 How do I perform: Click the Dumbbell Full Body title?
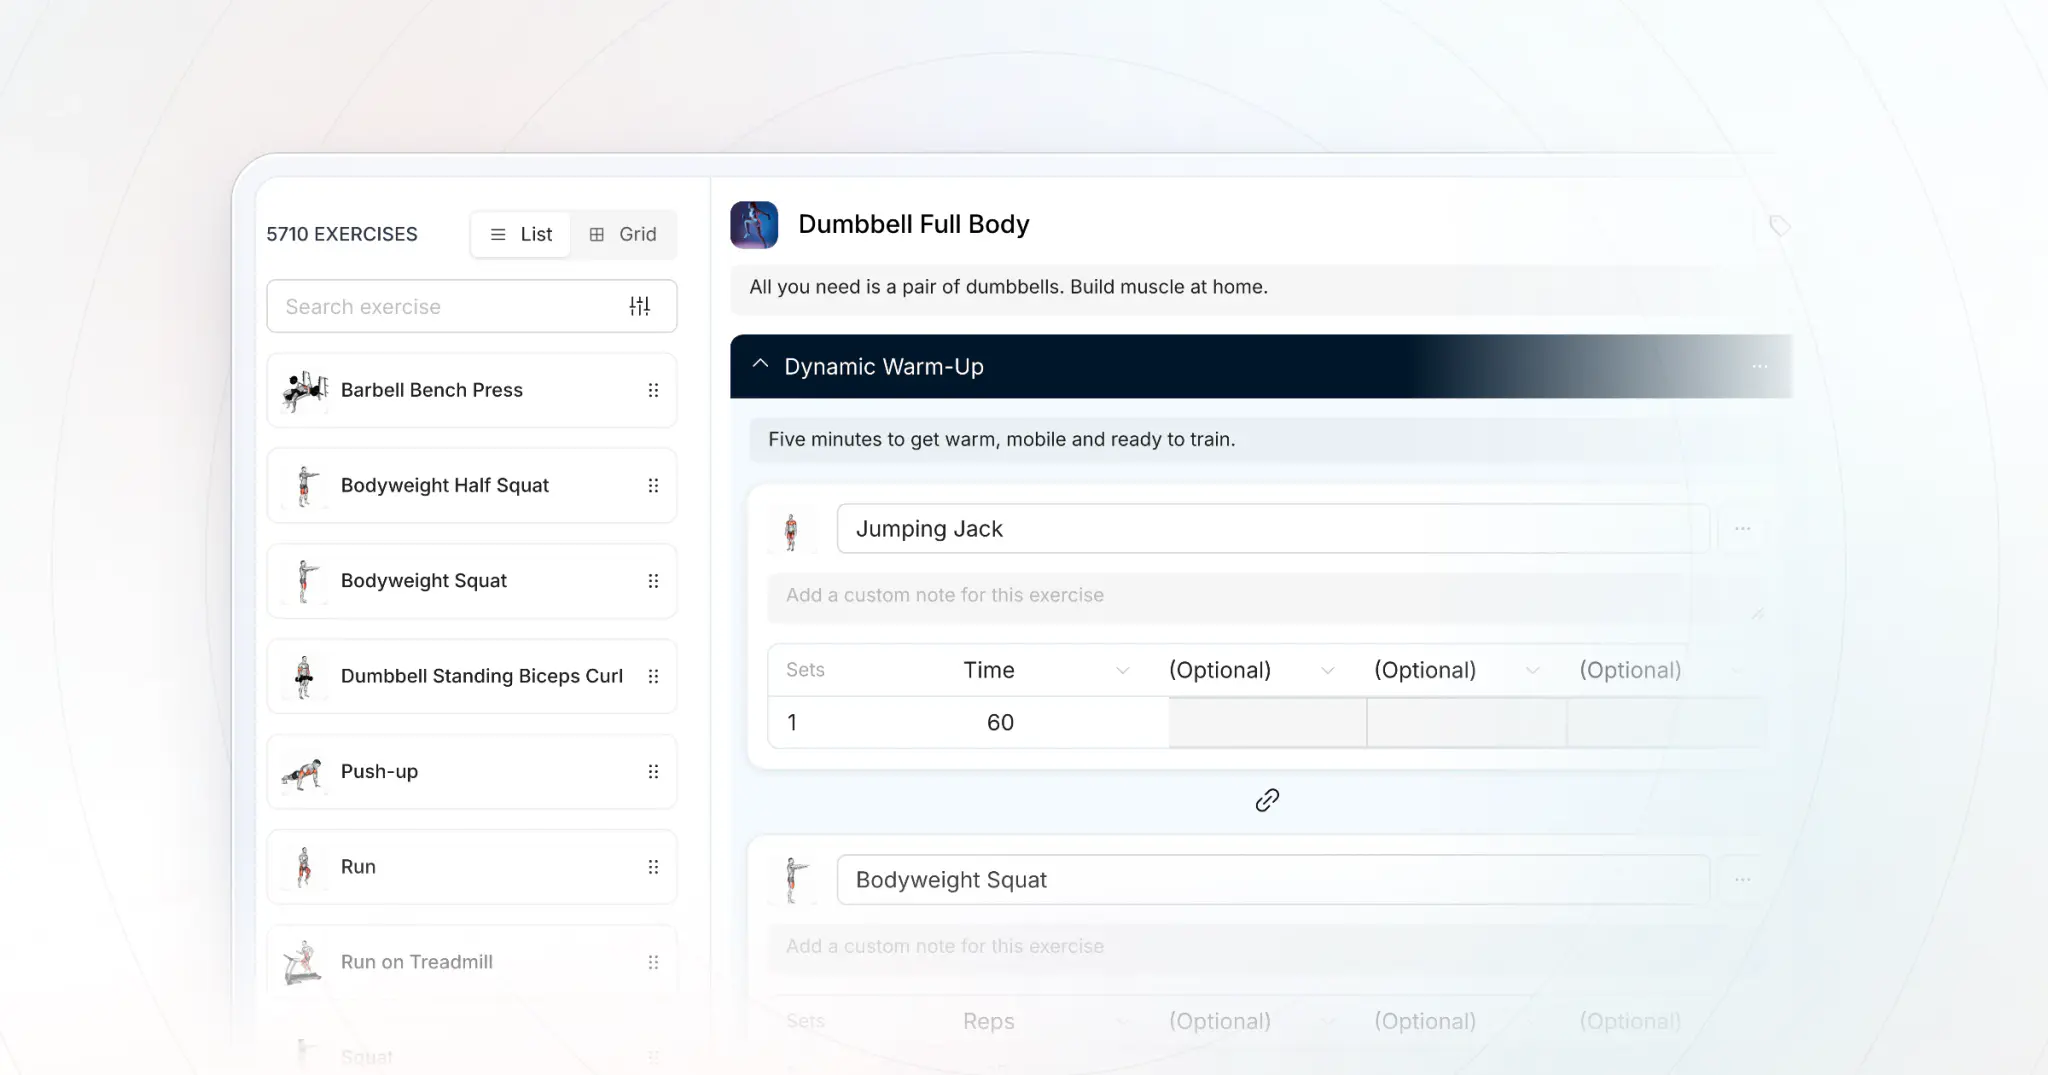click(x=913, y=224)
